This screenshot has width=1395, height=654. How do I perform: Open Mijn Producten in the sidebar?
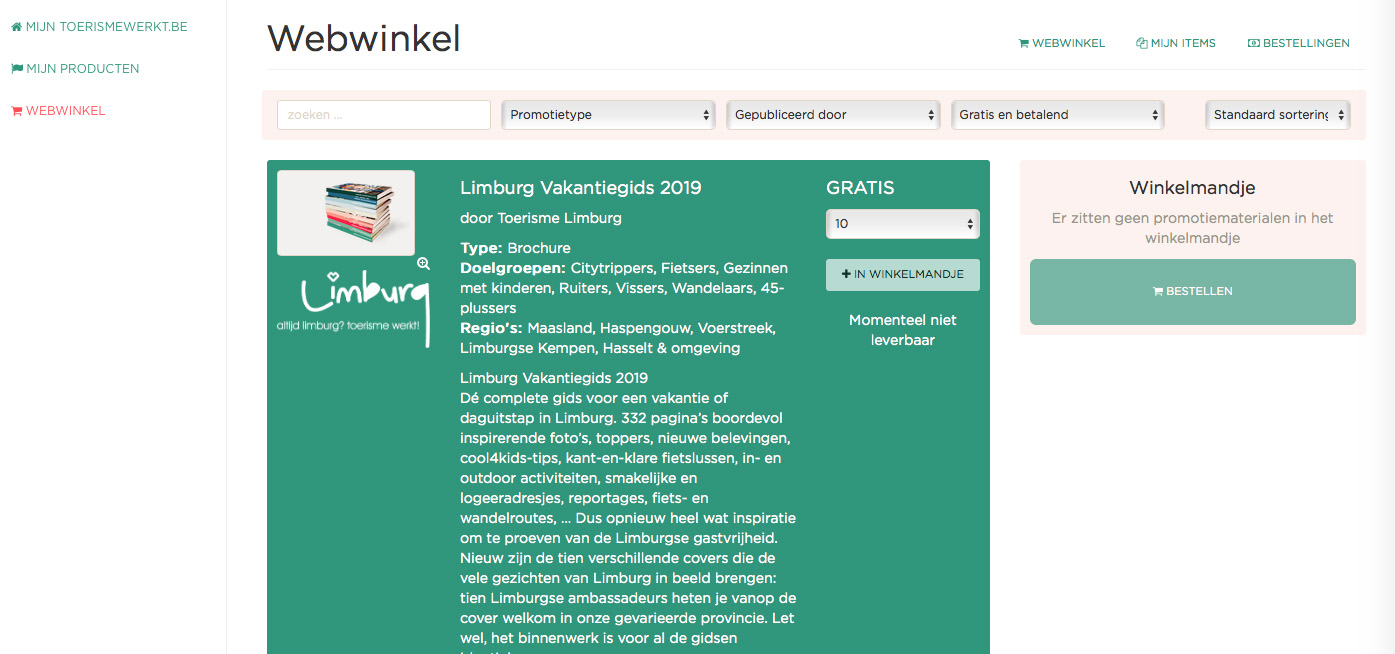click(75, 69)
